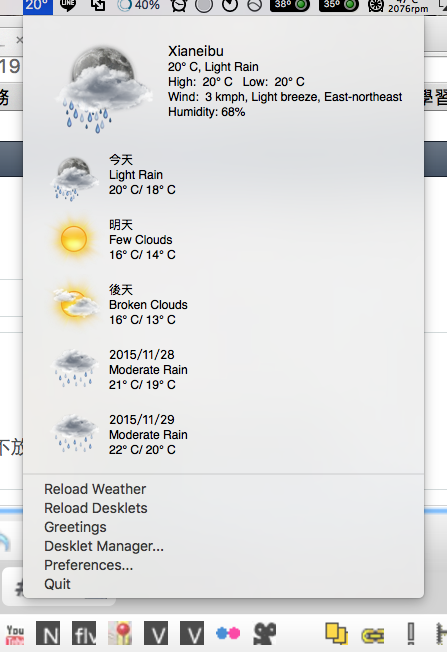This screenshot has height=652, width=447.
Task: Click the Humidity: 68% text
Action: (x=207, y=112)
